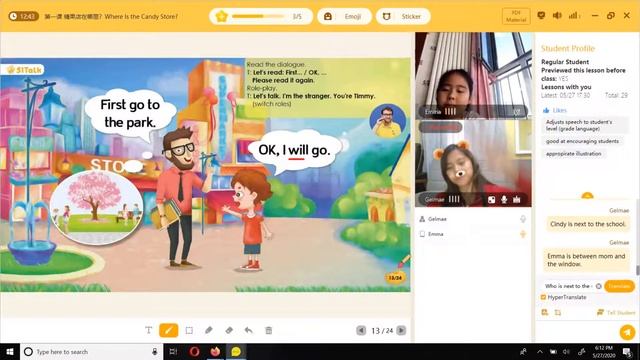Click the park picture circle on slide
The width and height of the screenshot is (640, 360).
click(97, 207)
